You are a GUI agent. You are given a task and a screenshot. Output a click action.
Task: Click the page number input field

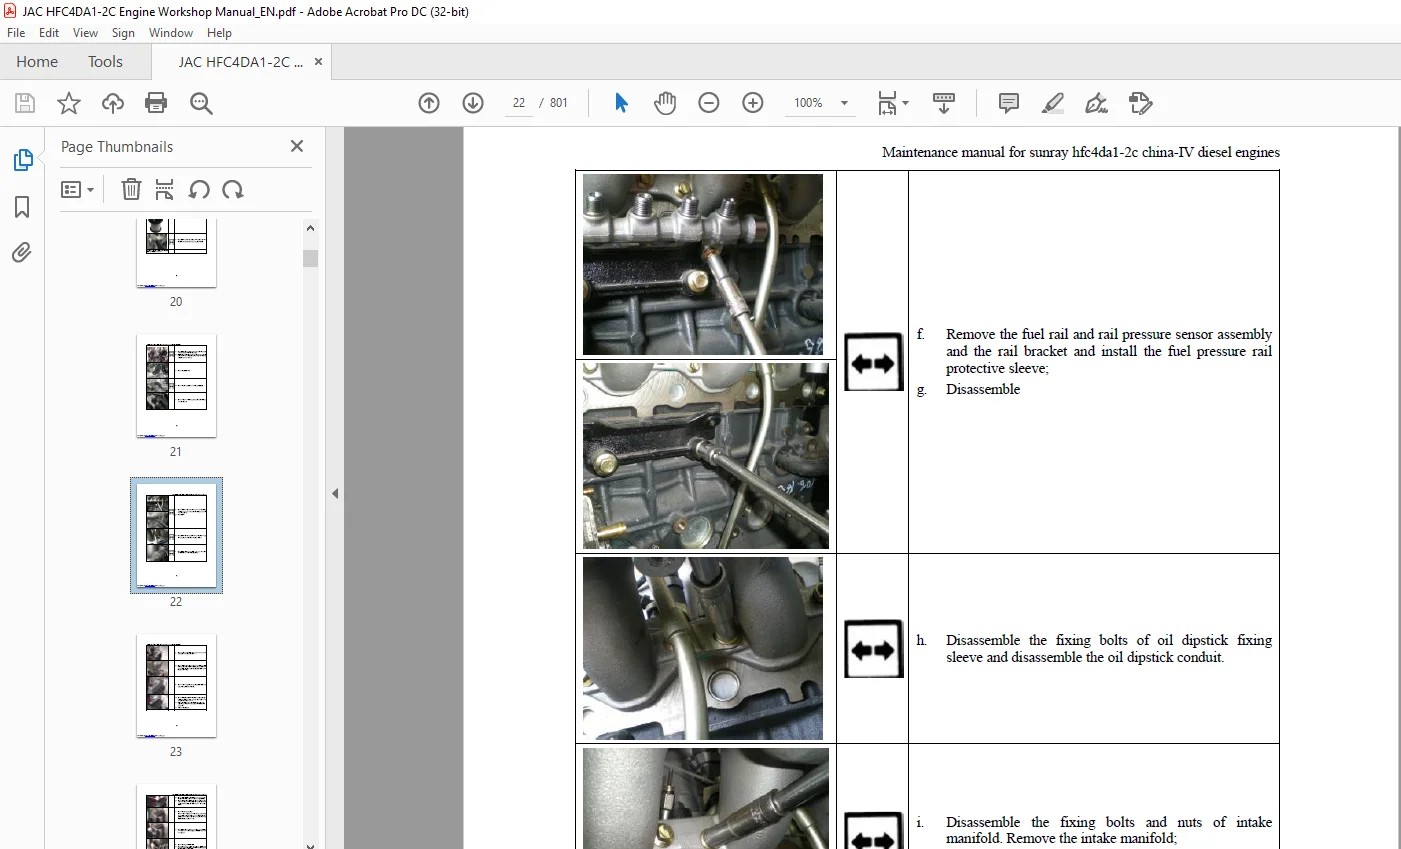coord(519,103)
